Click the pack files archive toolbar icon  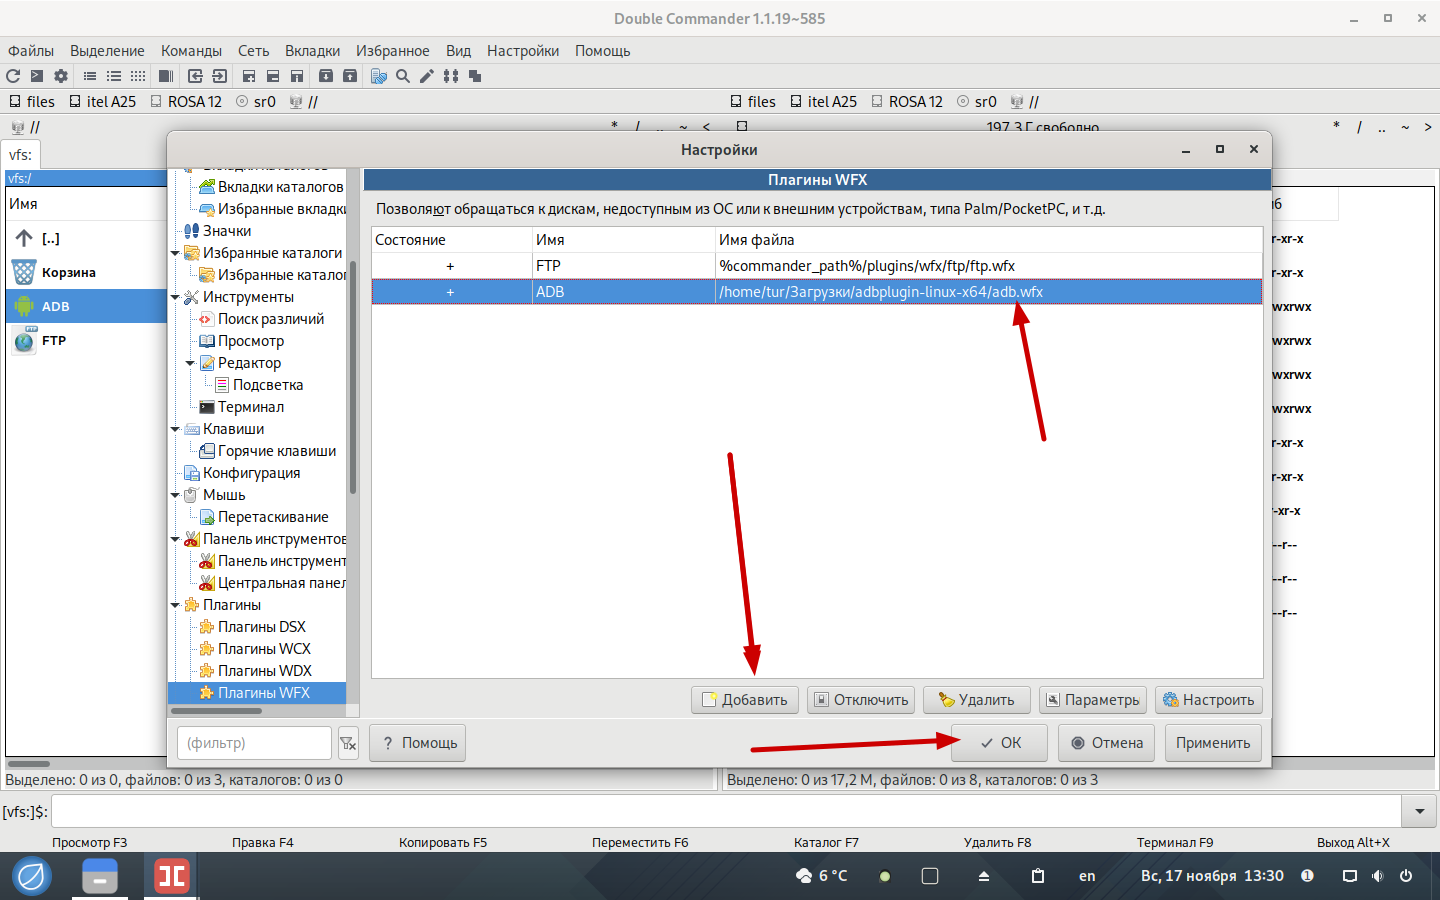click(x=326, y=76)
